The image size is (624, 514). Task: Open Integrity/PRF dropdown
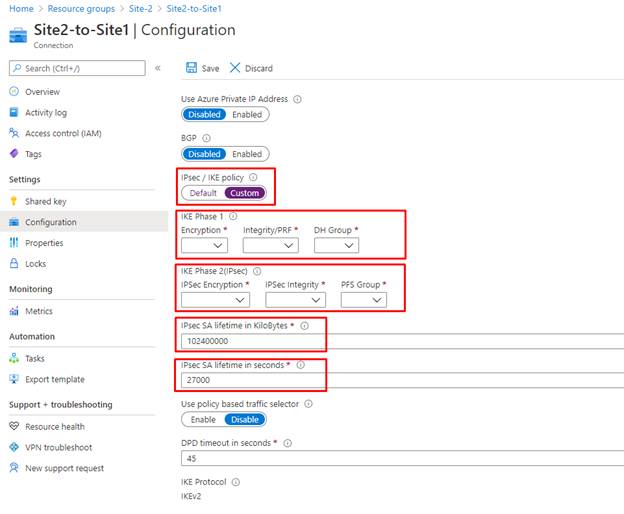271,245
